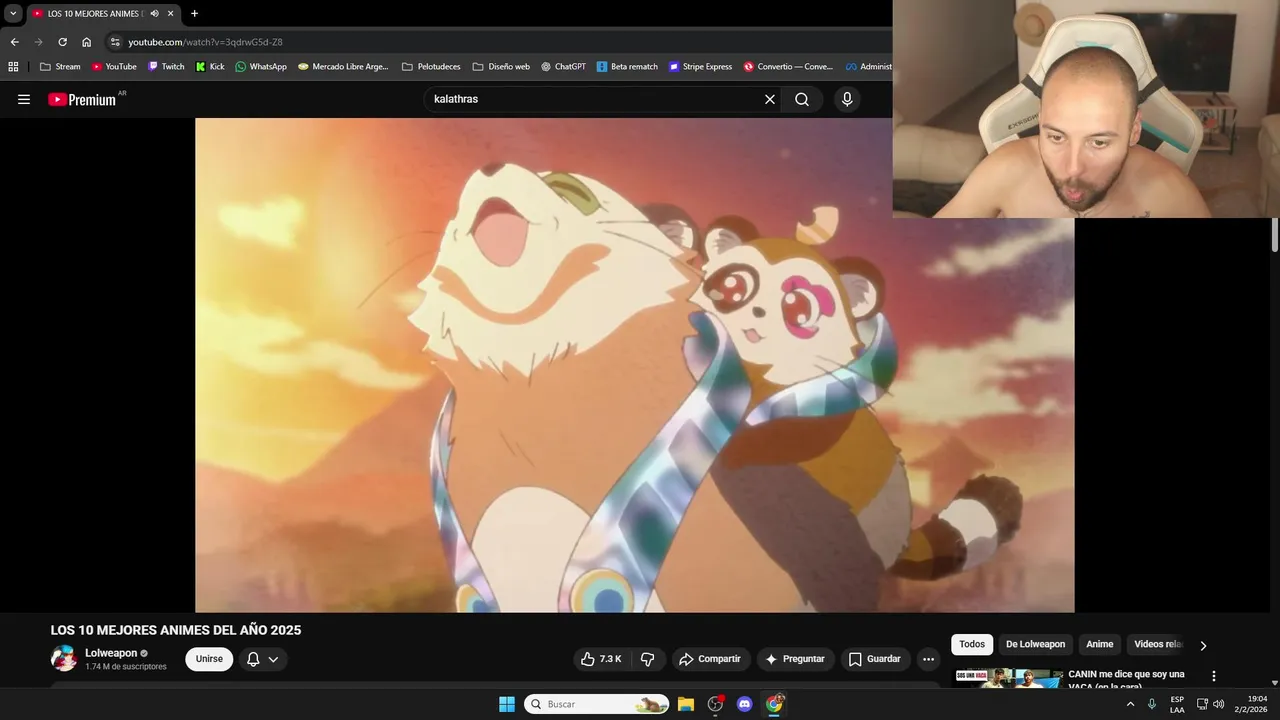The image size is (1280, 720).
Task: Like the video with thumbs up
Action: click(601, 659)
